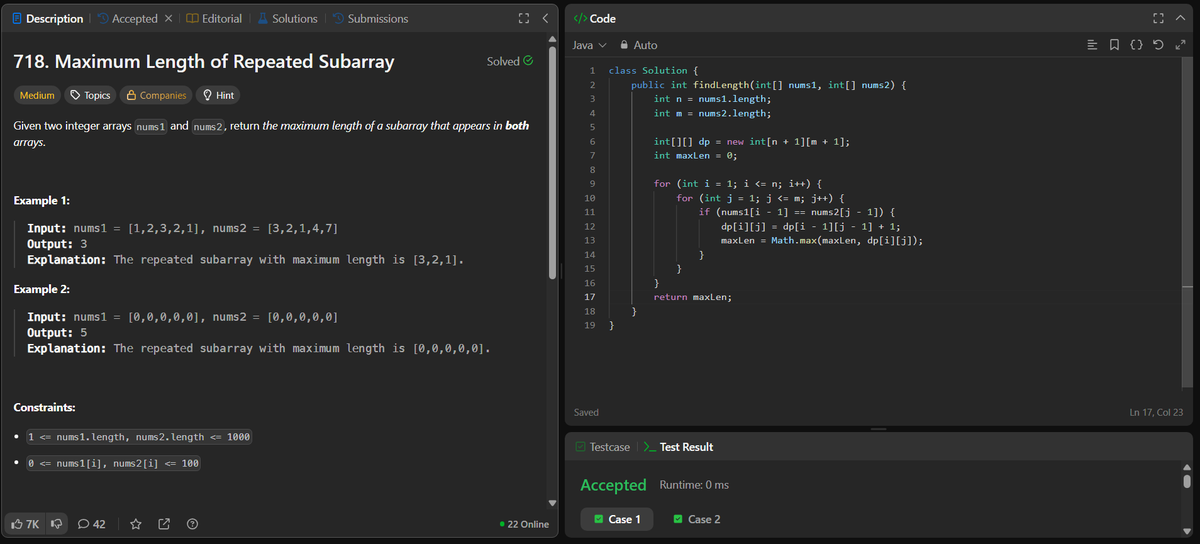Open the Submissions tab
Screen dimensions: 1200x544
369,19
